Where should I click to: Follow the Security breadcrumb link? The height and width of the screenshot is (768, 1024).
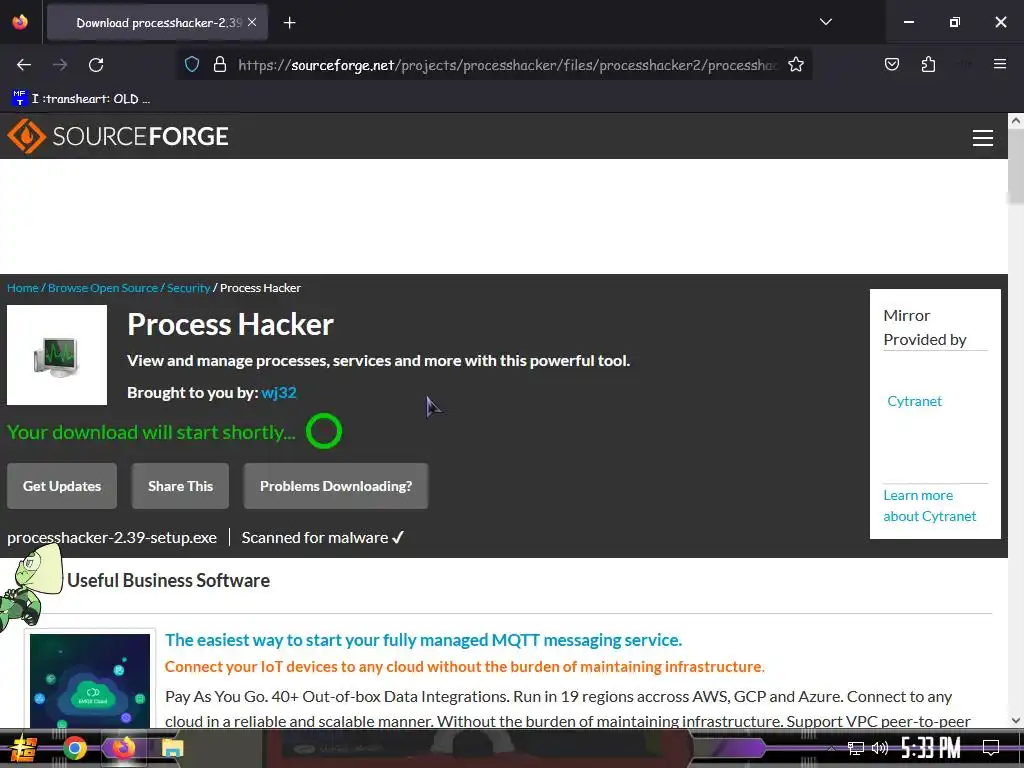click(188, 288)
